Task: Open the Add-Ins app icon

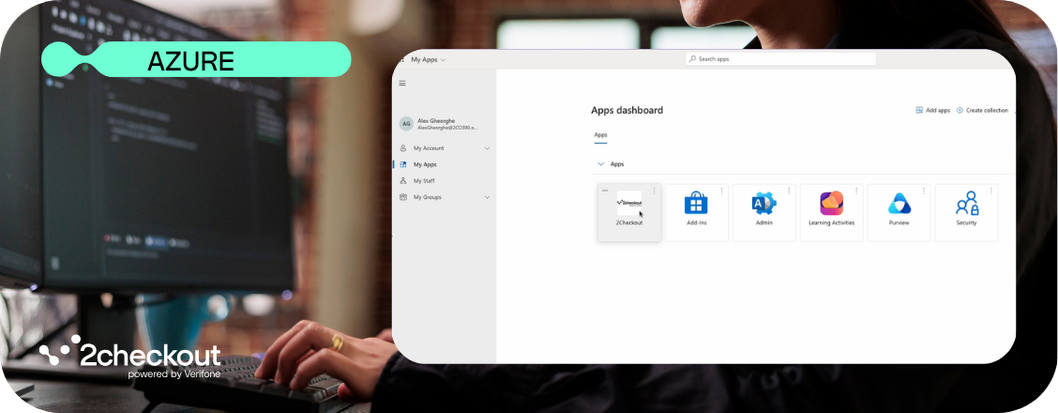Action: coord(696,203)
